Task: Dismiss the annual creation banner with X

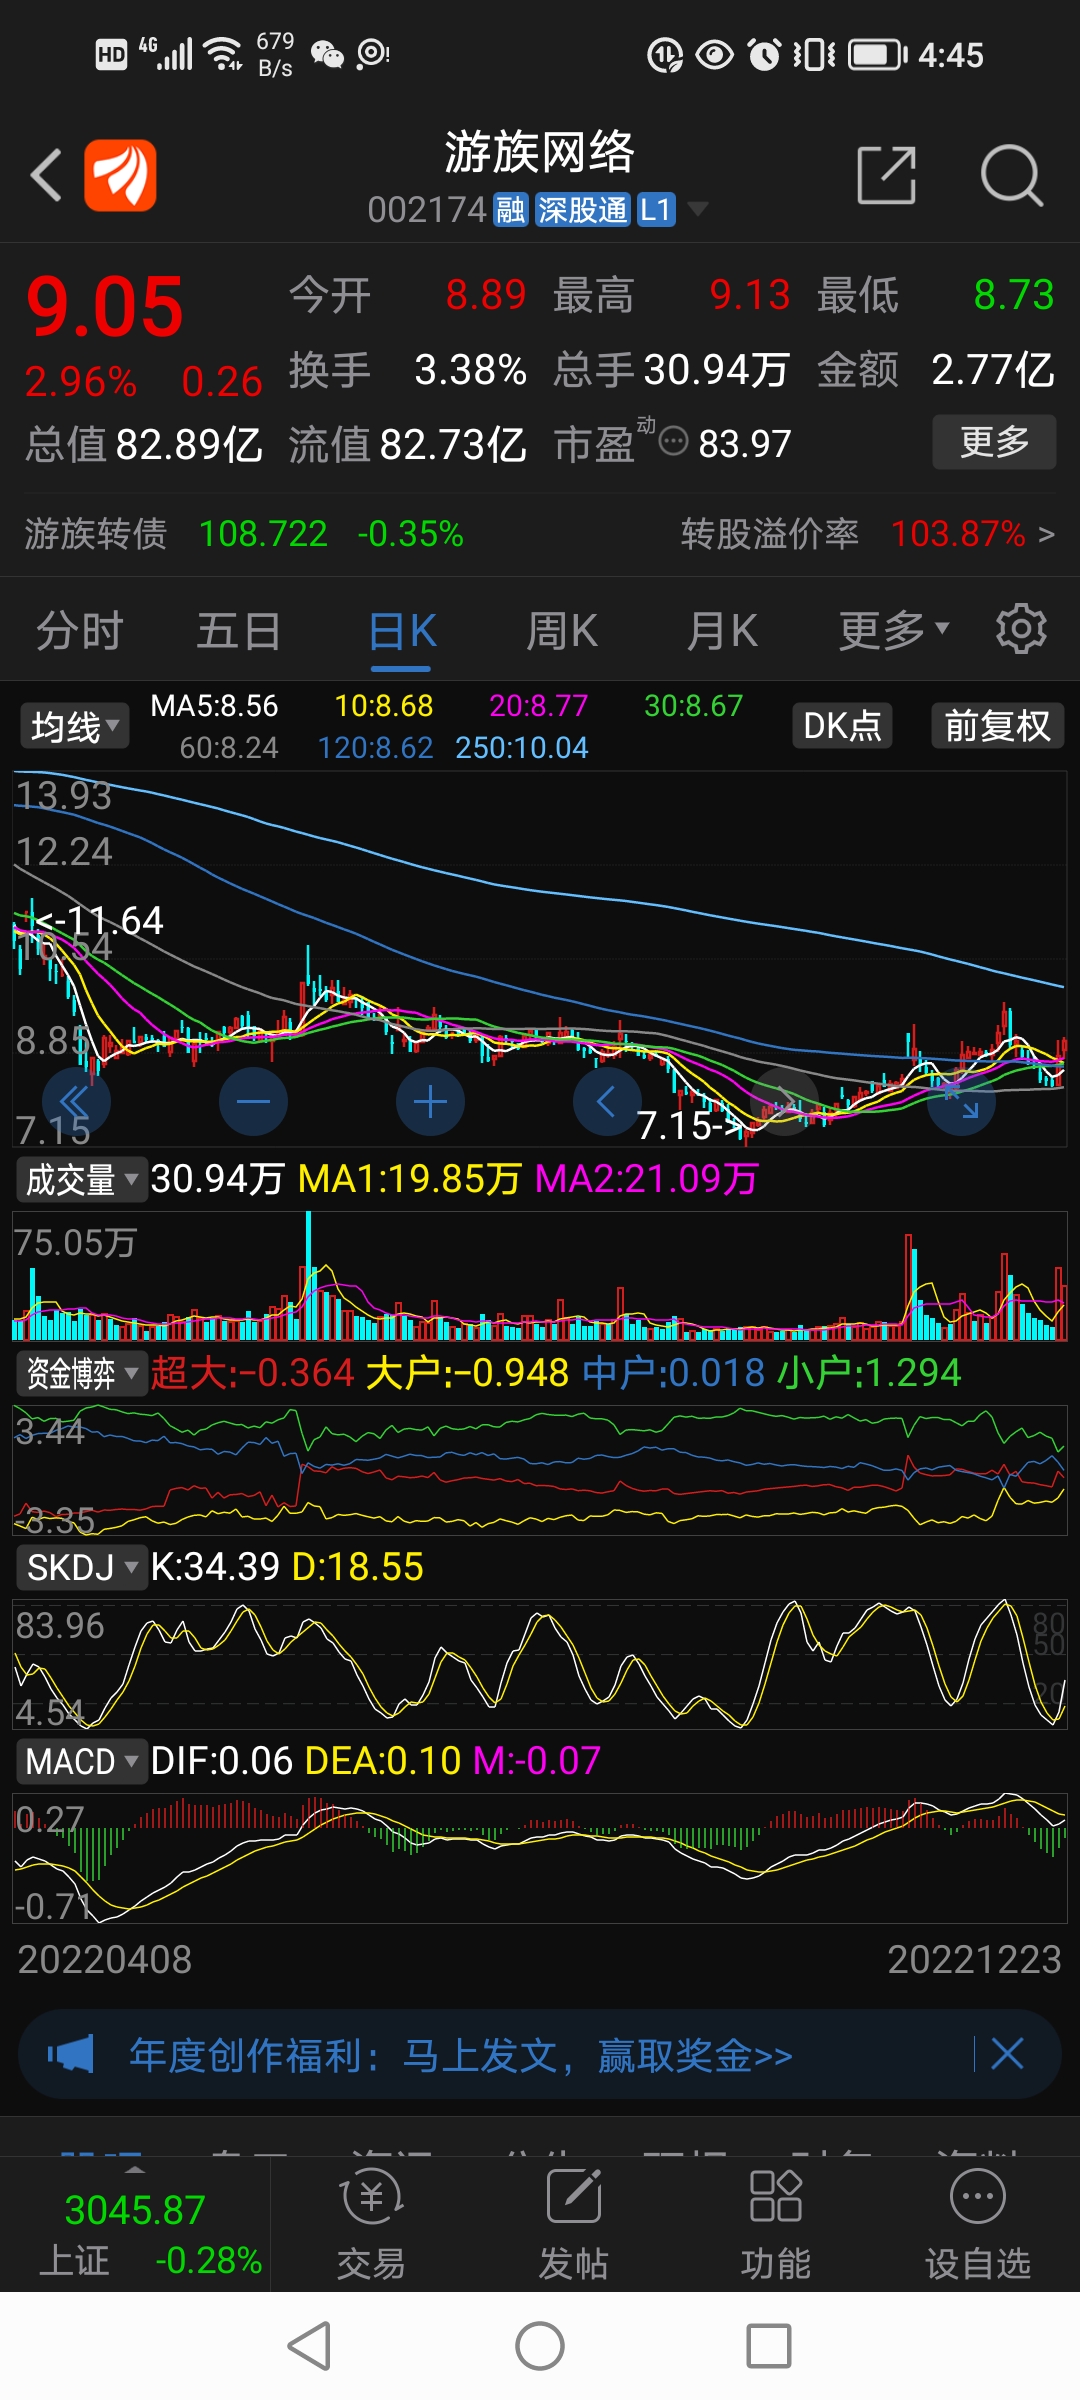Action: tap(1007, 2054)
